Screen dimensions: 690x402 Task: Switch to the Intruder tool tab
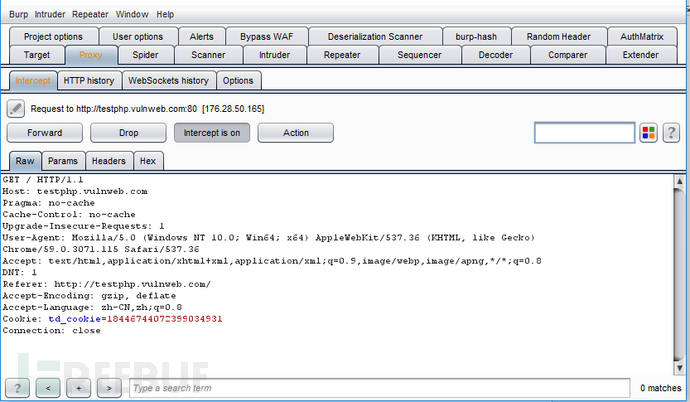pyautogui.click(x=274, y=55)
